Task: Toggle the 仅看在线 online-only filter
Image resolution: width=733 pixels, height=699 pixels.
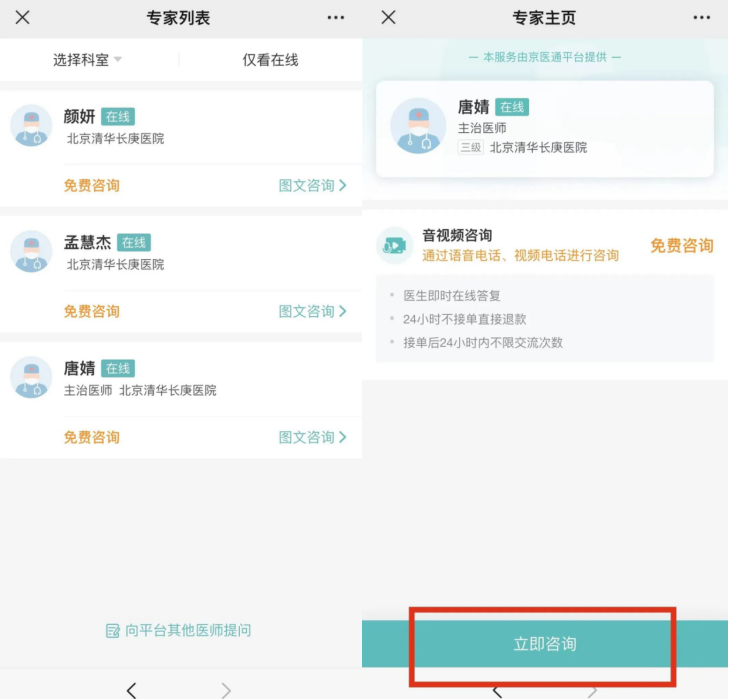Action: point(270,60)
